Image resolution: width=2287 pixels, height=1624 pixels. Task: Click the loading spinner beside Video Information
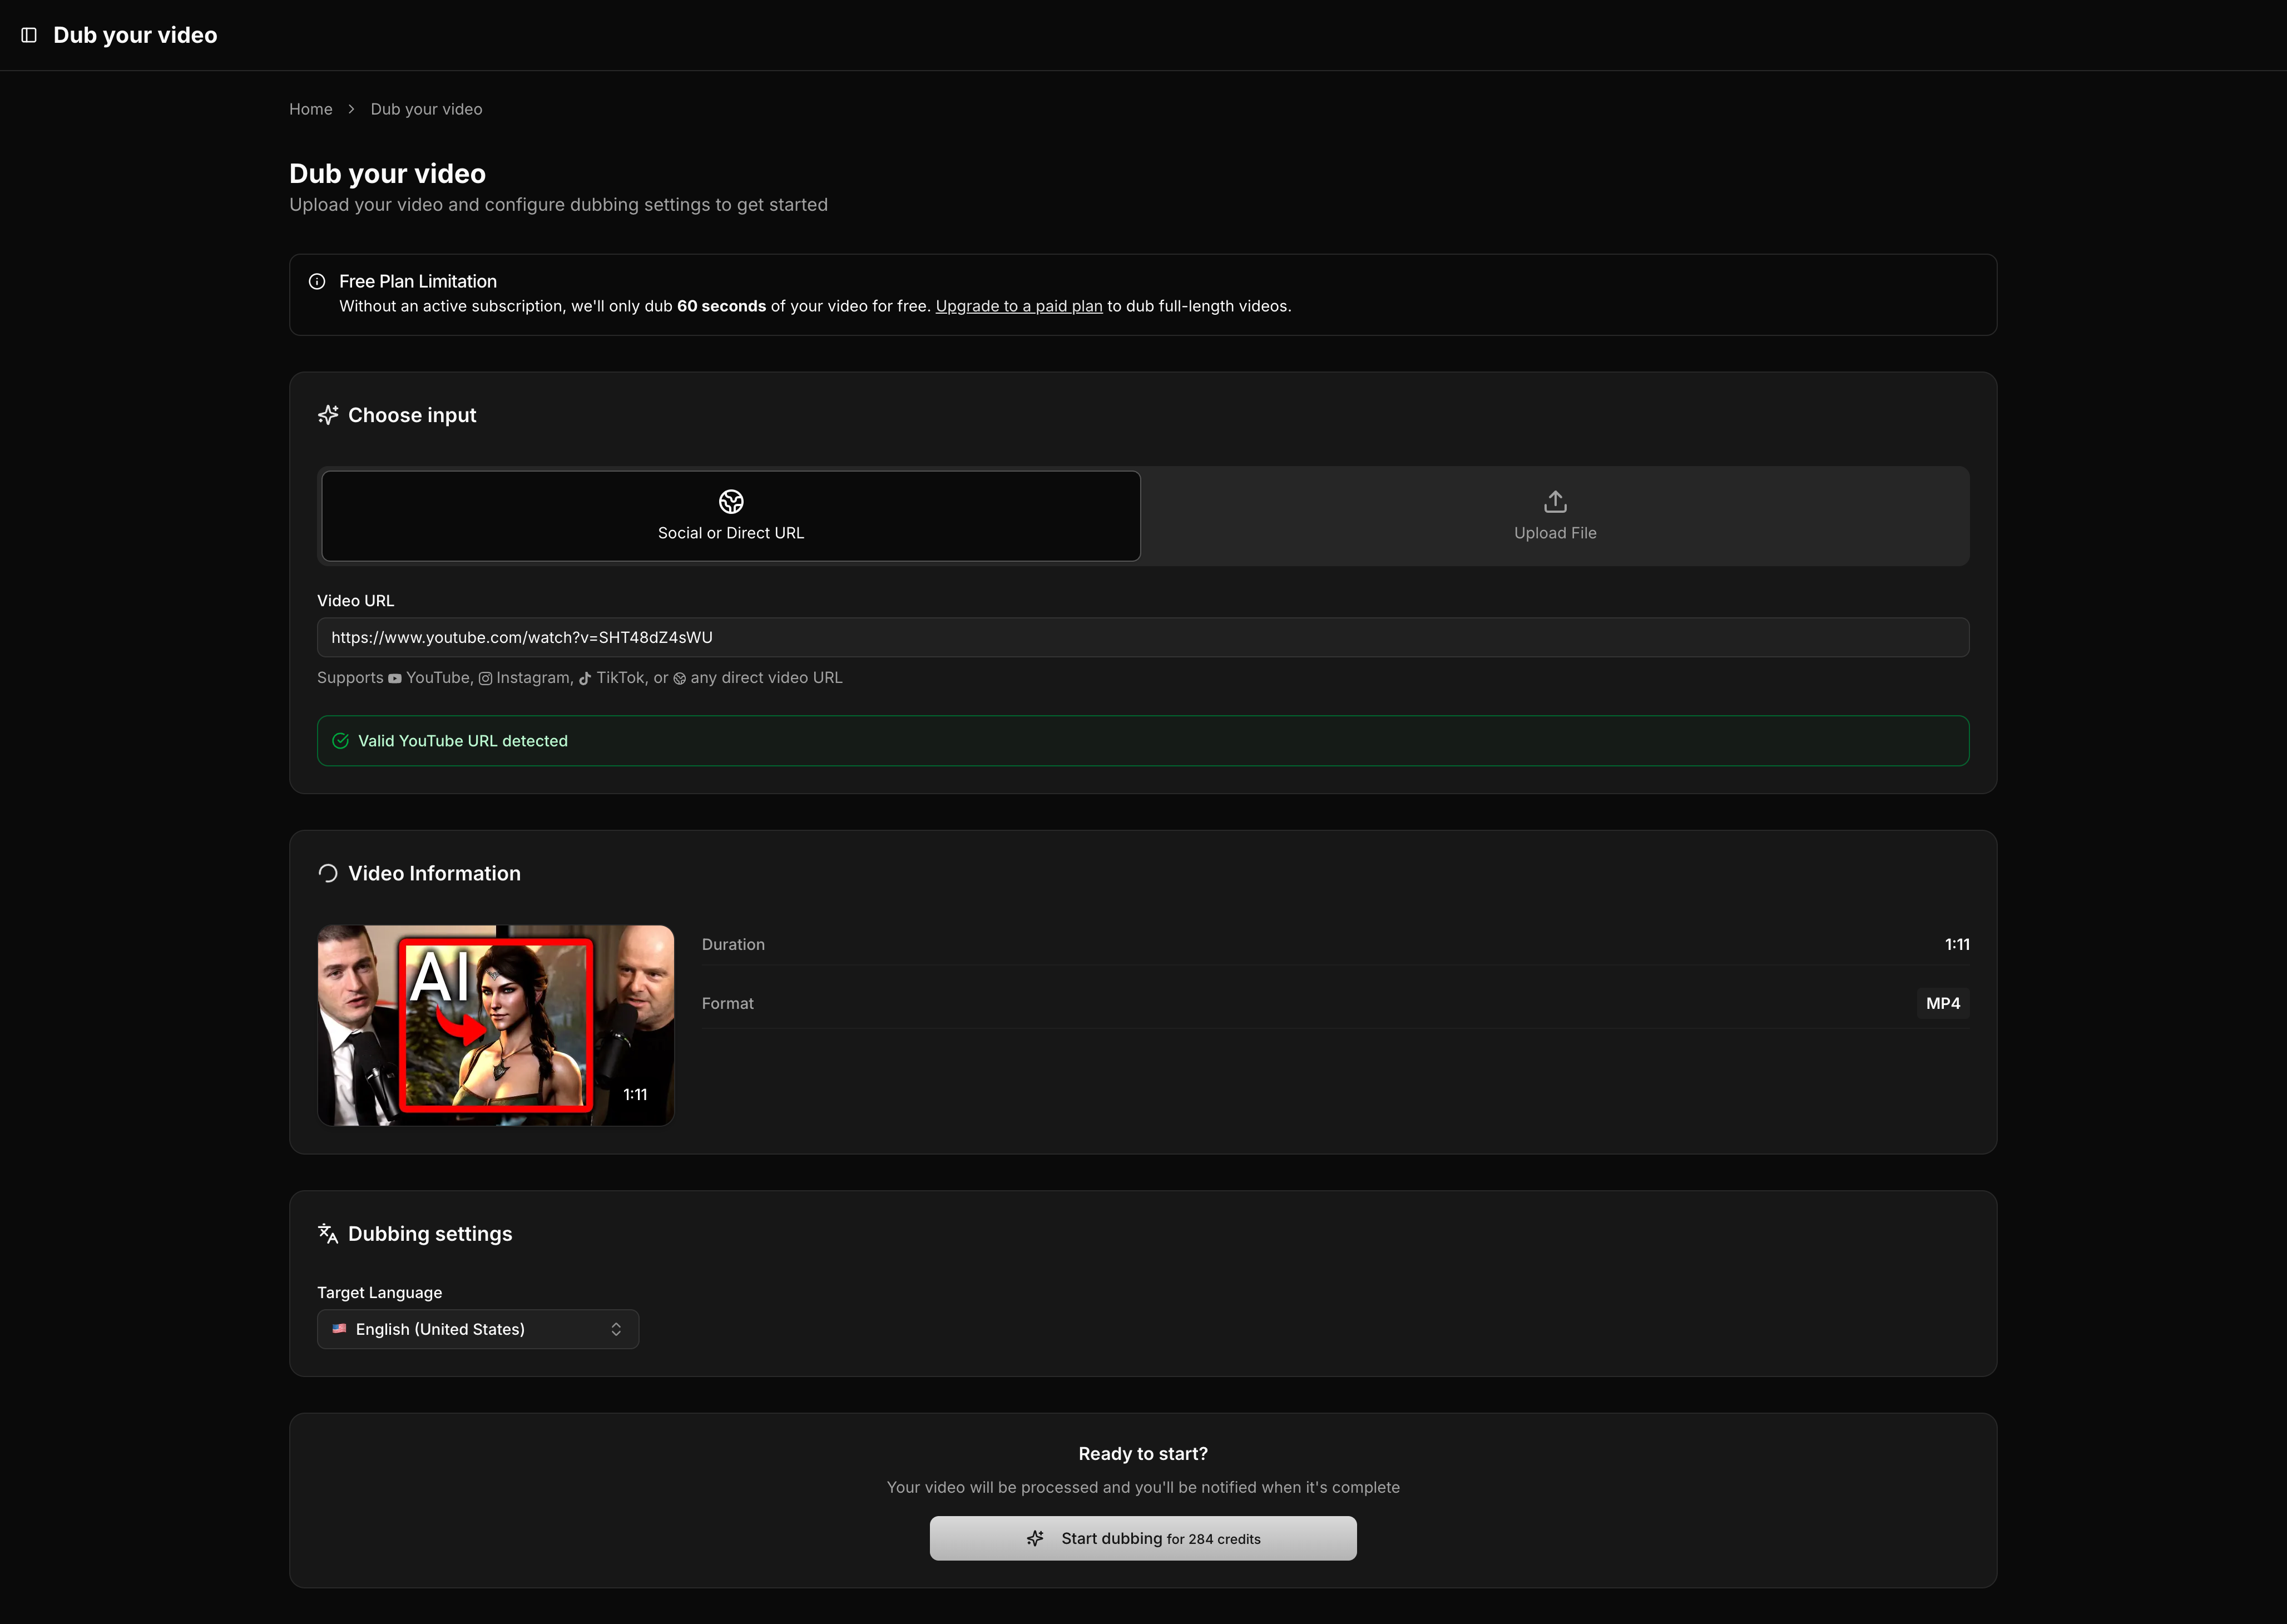327,872
